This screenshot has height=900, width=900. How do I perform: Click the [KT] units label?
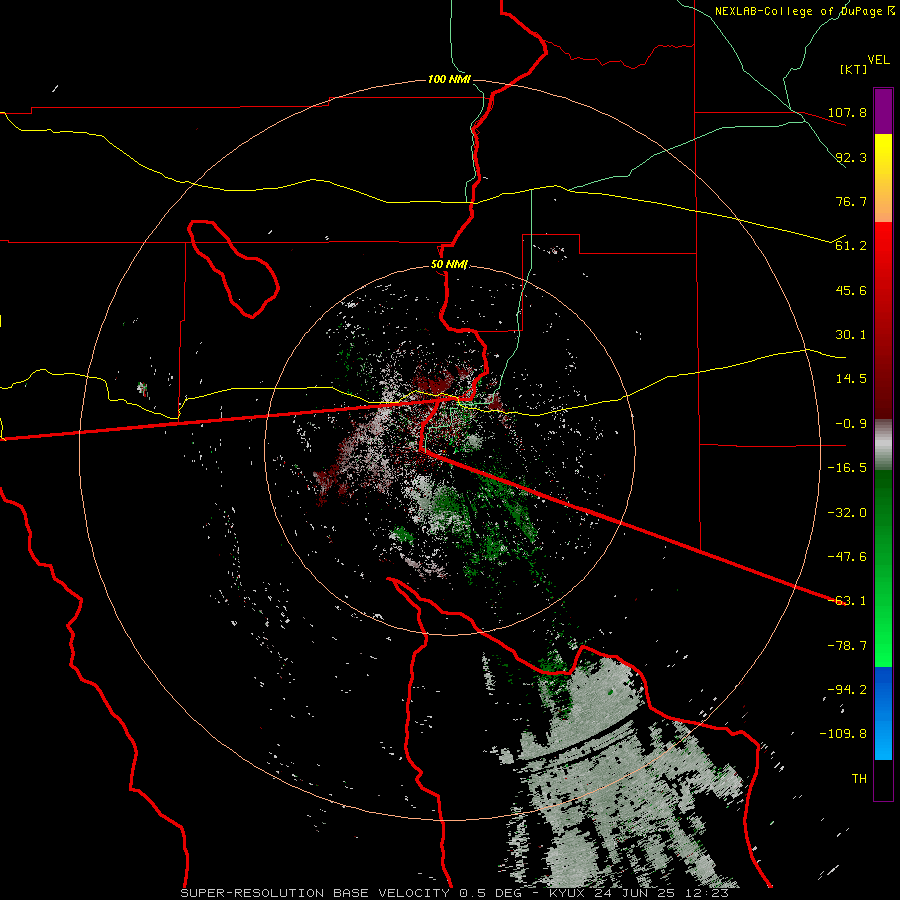[x=853, y=69]
